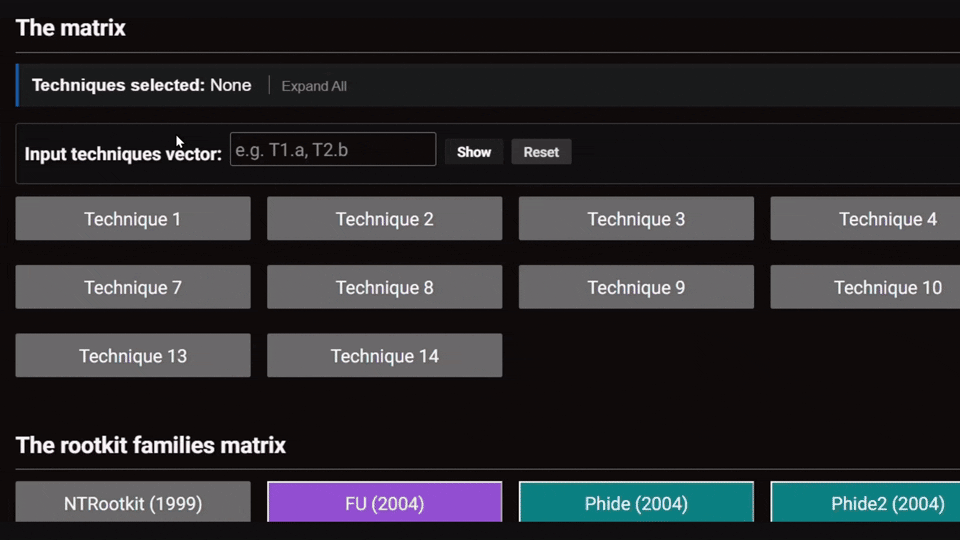
Task: Click the Expand All link
Action: coord(314,86)
